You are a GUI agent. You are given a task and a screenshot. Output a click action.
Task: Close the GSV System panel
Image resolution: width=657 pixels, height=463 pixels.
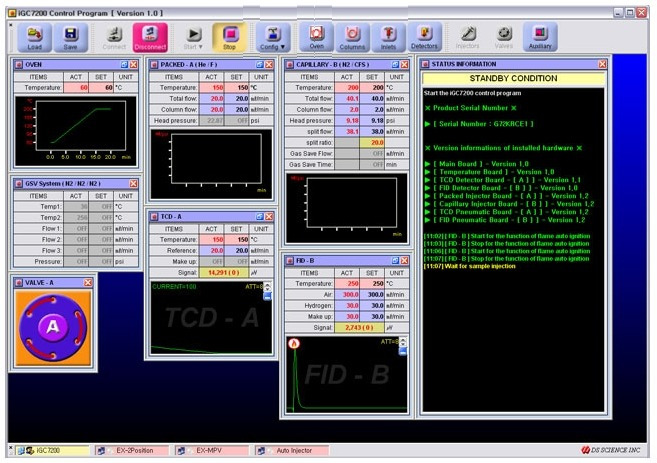click(133, 184)
